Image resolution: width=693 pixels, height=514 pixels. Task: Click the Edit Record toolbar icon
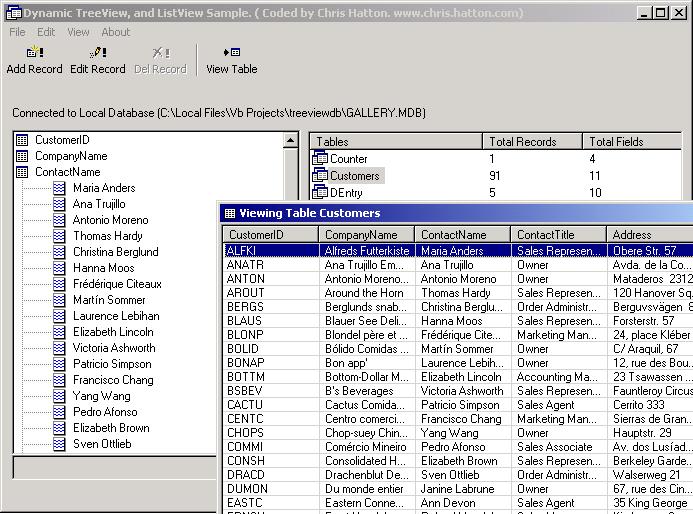[97, 53]
